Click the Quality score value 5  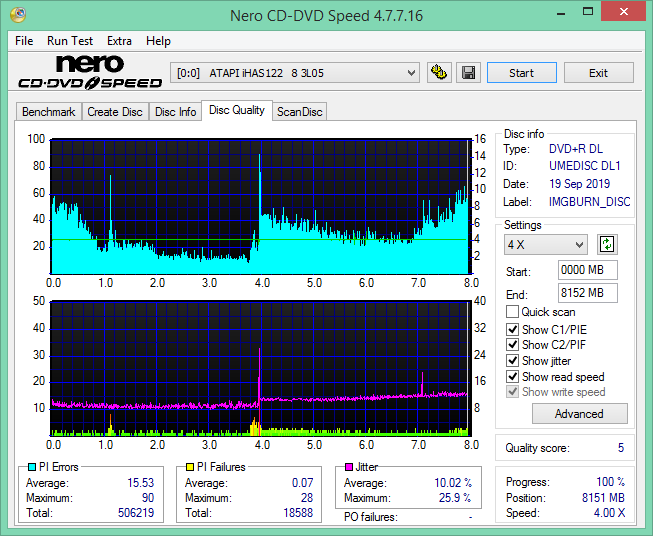621,448
